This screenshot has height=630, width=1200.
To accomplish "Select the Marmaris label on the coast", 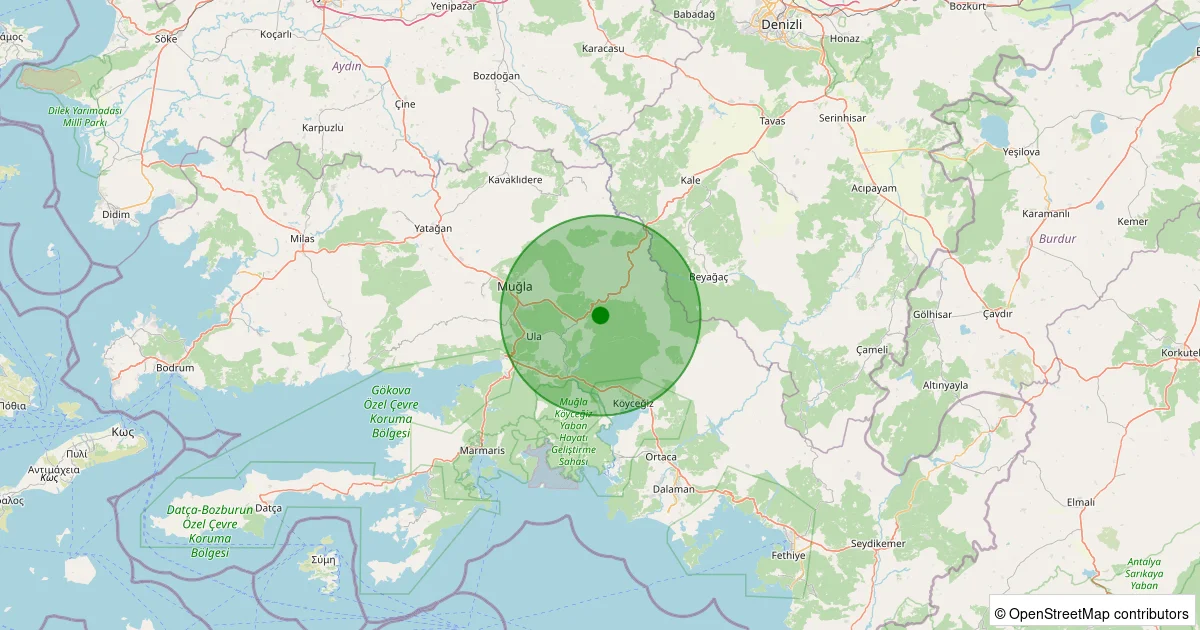I will tap(483, 451).
